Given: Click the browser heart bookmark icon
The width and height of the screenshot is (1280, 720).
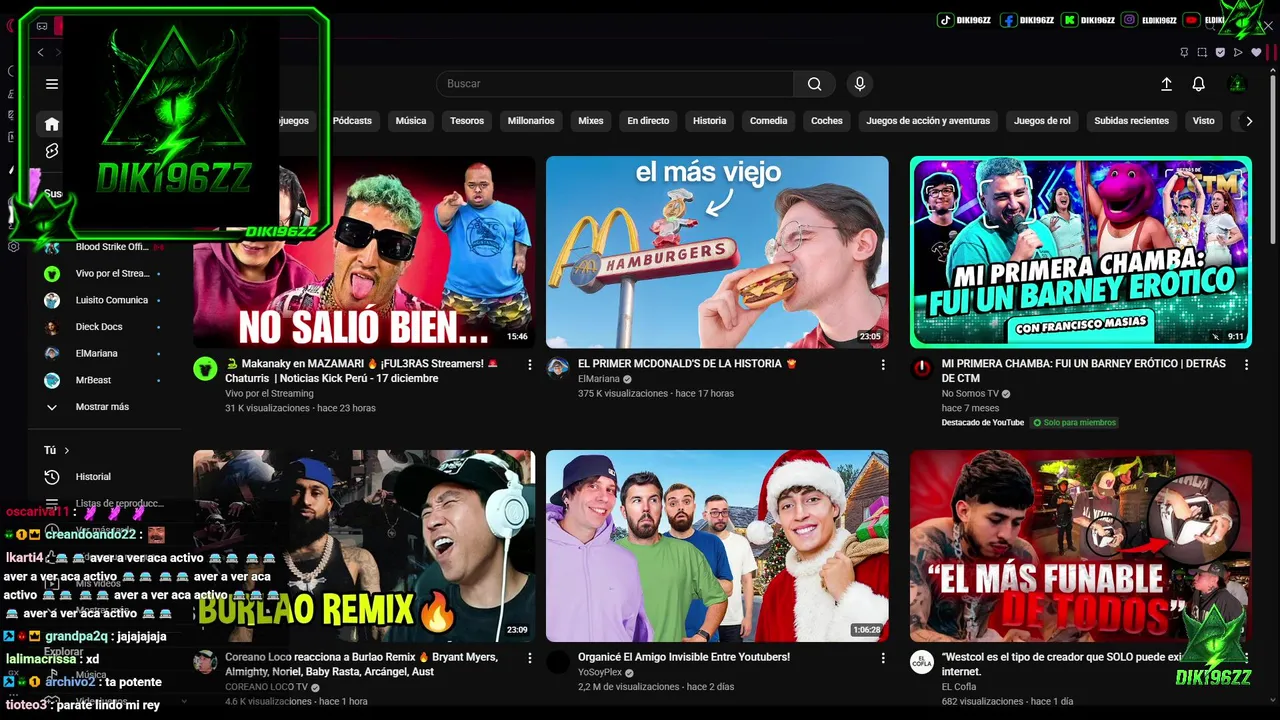Looking at the screenshot, I should pyautogui.click(x=1256, y=52).
